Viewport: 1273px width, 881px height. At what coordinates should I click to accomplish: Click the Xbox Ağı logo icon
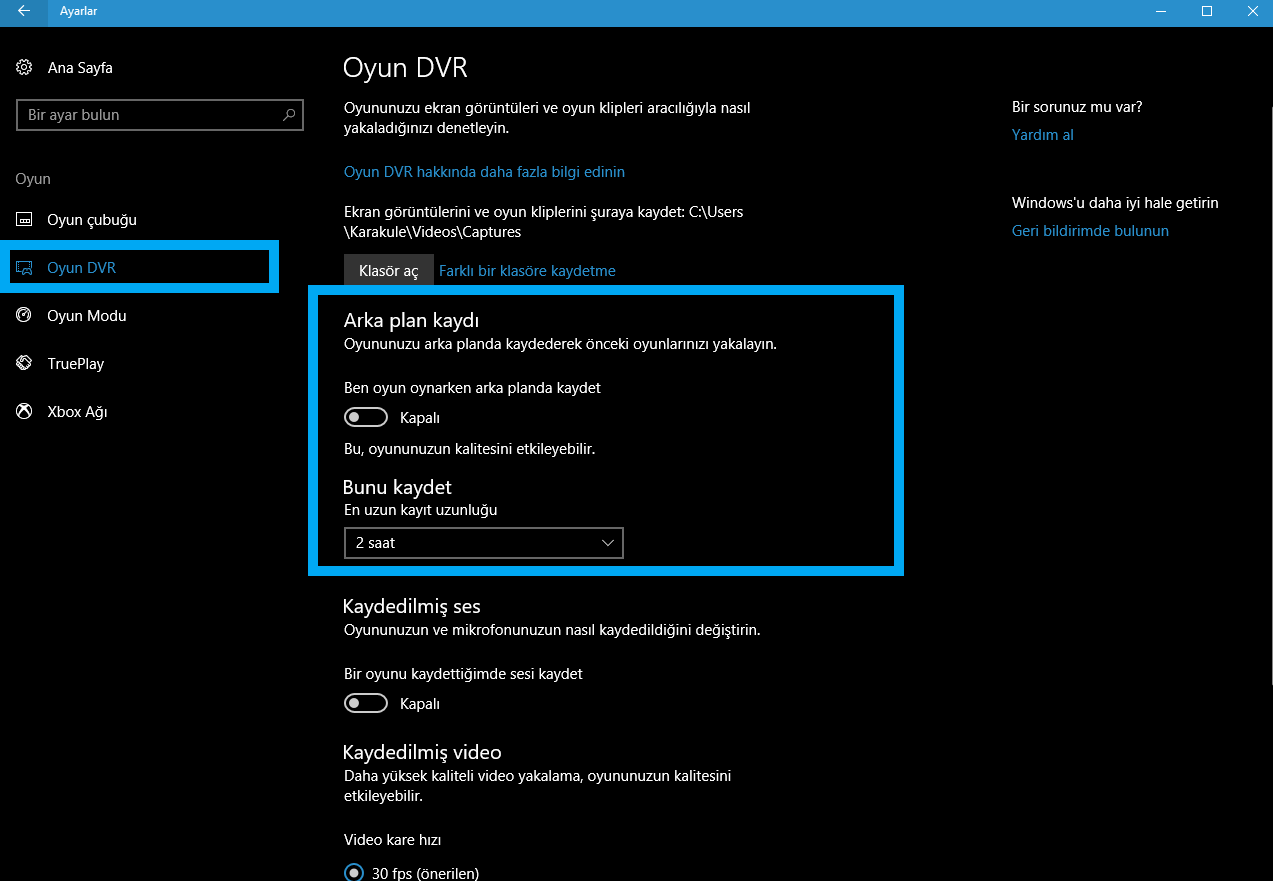click(24, 411)
